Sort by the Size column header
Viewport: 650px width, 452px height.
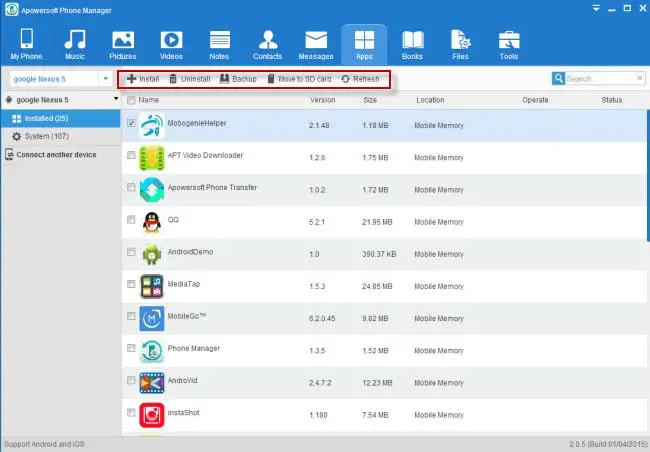[370, 100]
